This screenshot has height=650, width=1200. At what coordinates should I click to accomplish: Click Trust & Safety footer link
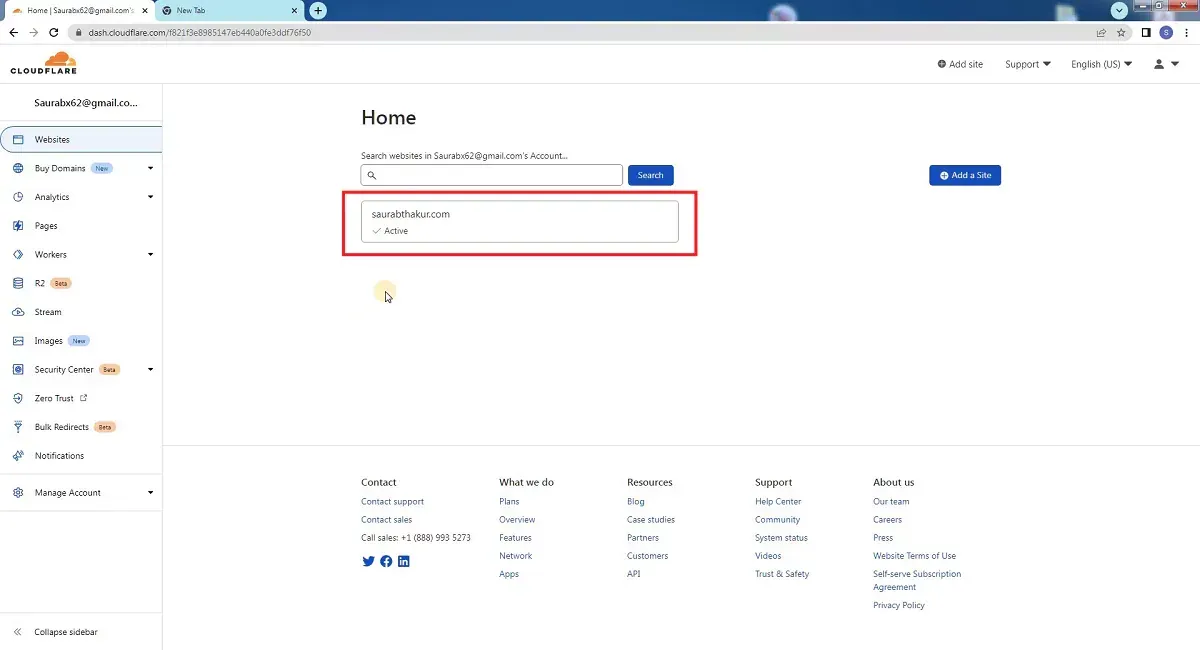coord(782,574)
